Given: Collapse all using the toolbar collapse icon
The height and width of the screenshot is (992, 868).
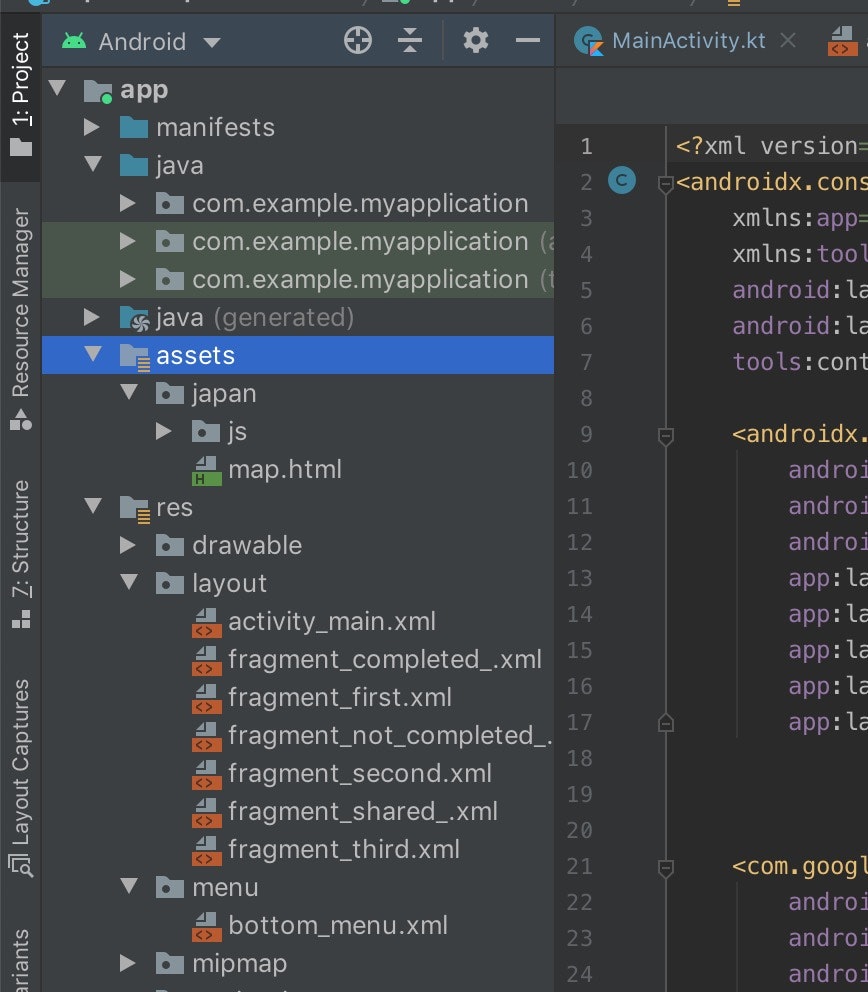Looking at the screenshot, I should [x=410, y=41].
